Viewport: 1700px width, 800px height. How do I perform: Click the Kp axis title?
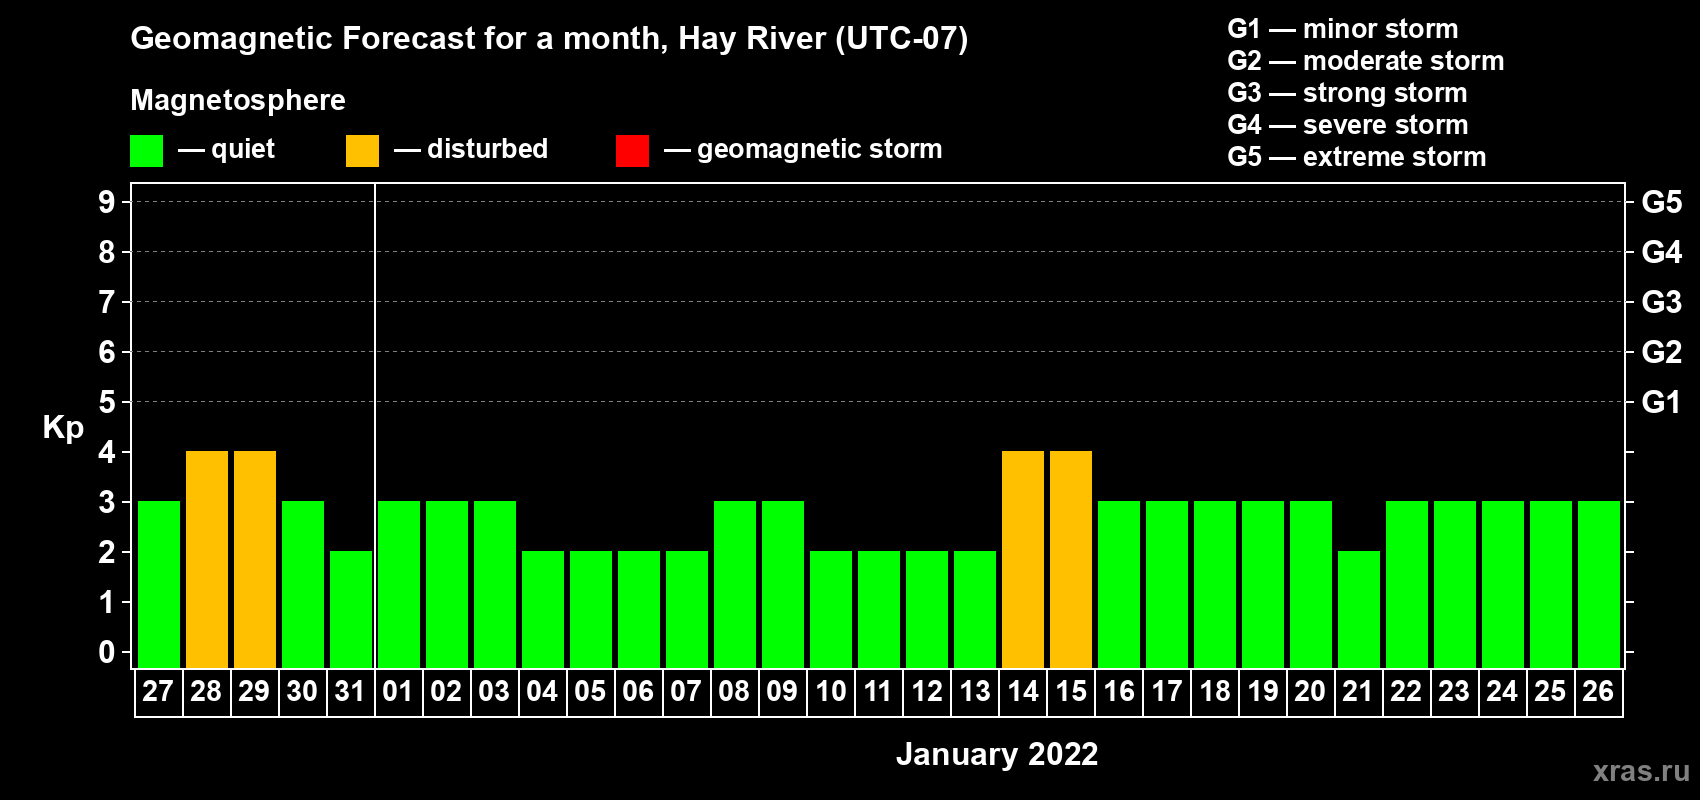click(63, 427)
